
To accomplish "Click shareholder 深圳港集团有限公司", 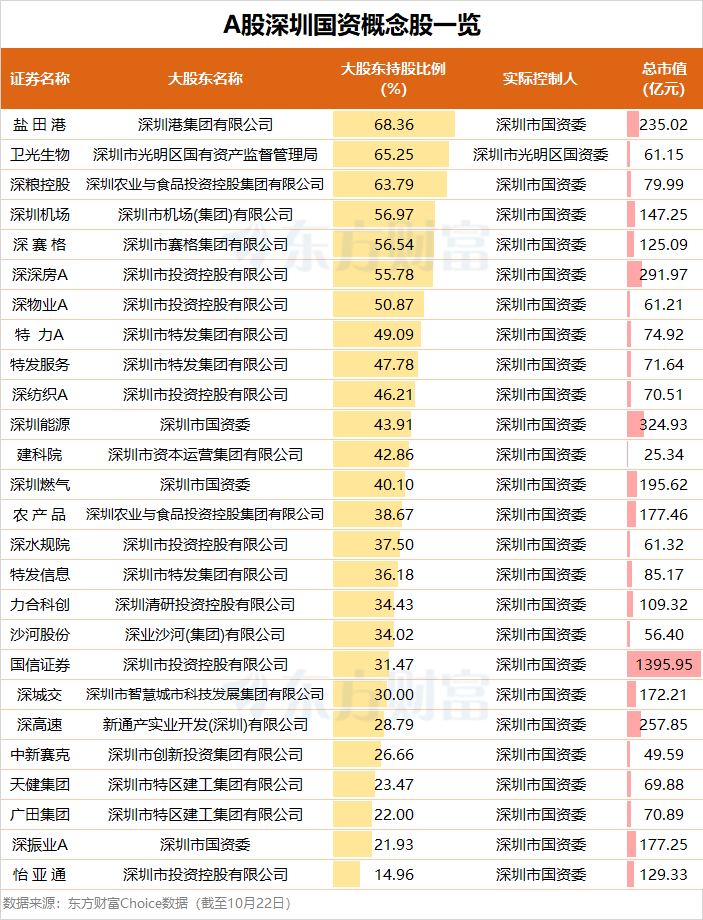I will pos(205,124).
